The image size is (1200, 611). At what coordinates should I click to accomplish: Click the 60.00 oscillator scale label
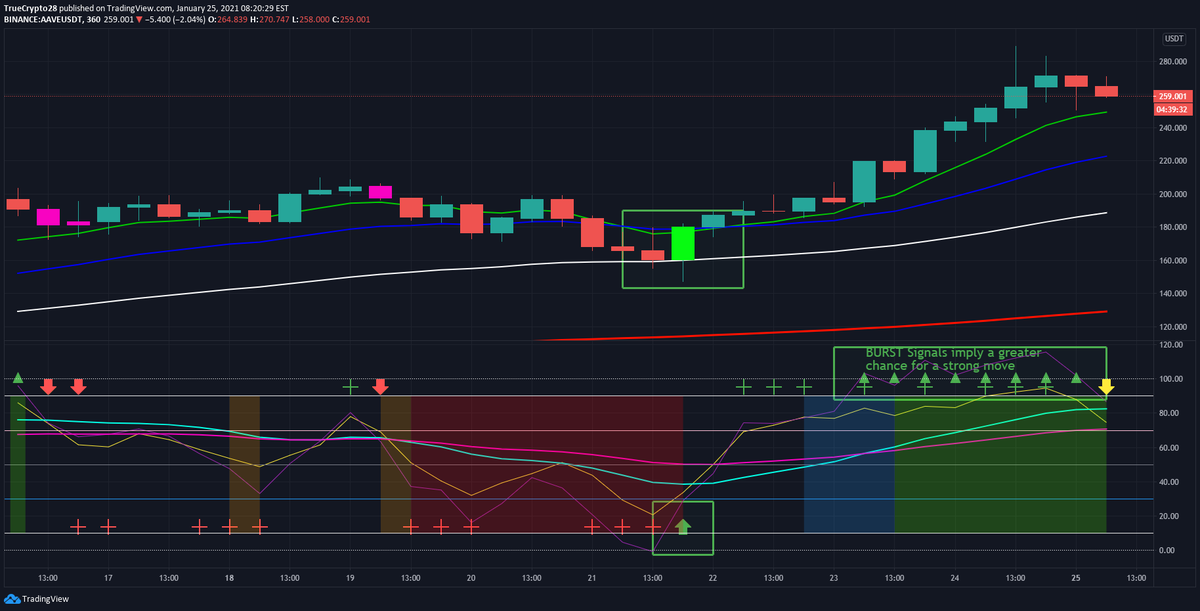(x=1171, y=447)
